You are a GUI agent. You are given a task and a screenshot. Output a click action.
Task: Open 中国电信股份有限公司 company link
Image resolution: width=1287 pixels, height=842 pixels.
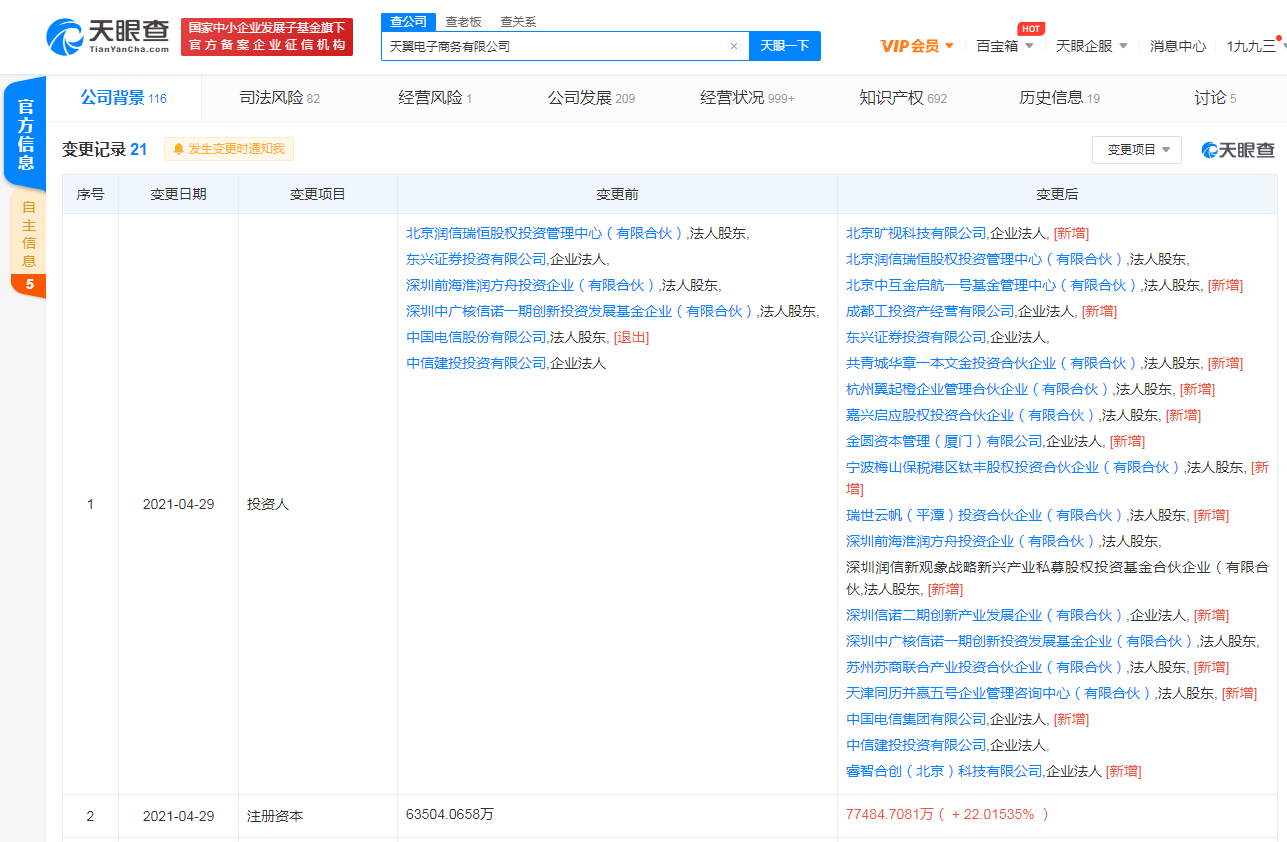click(x=476, y=337)
